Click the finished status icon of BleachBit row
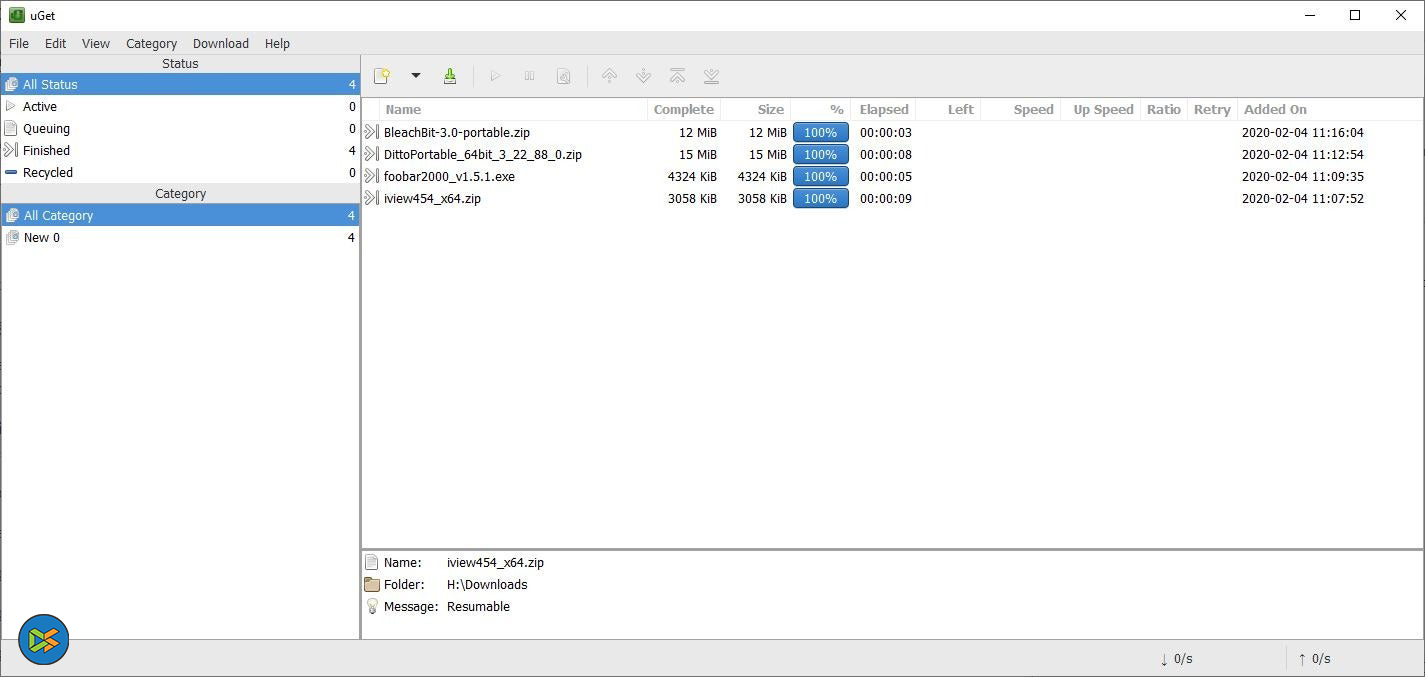1425x677 pixels. (x=371, y=132)
